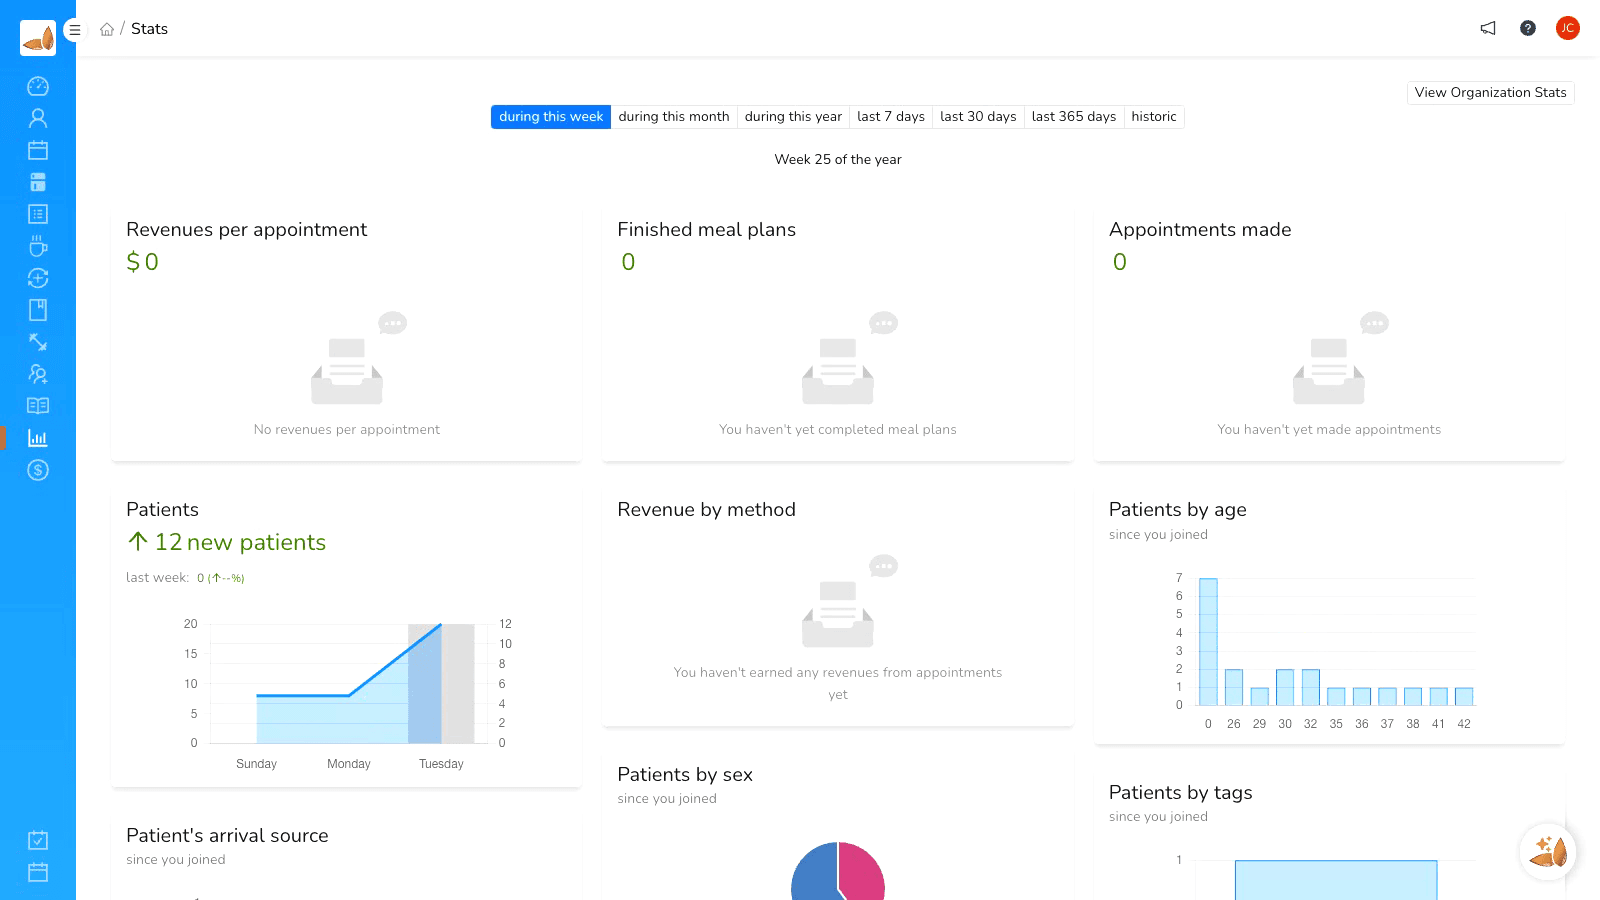Click the 'Revenue by method' heading

click(707, 510)
